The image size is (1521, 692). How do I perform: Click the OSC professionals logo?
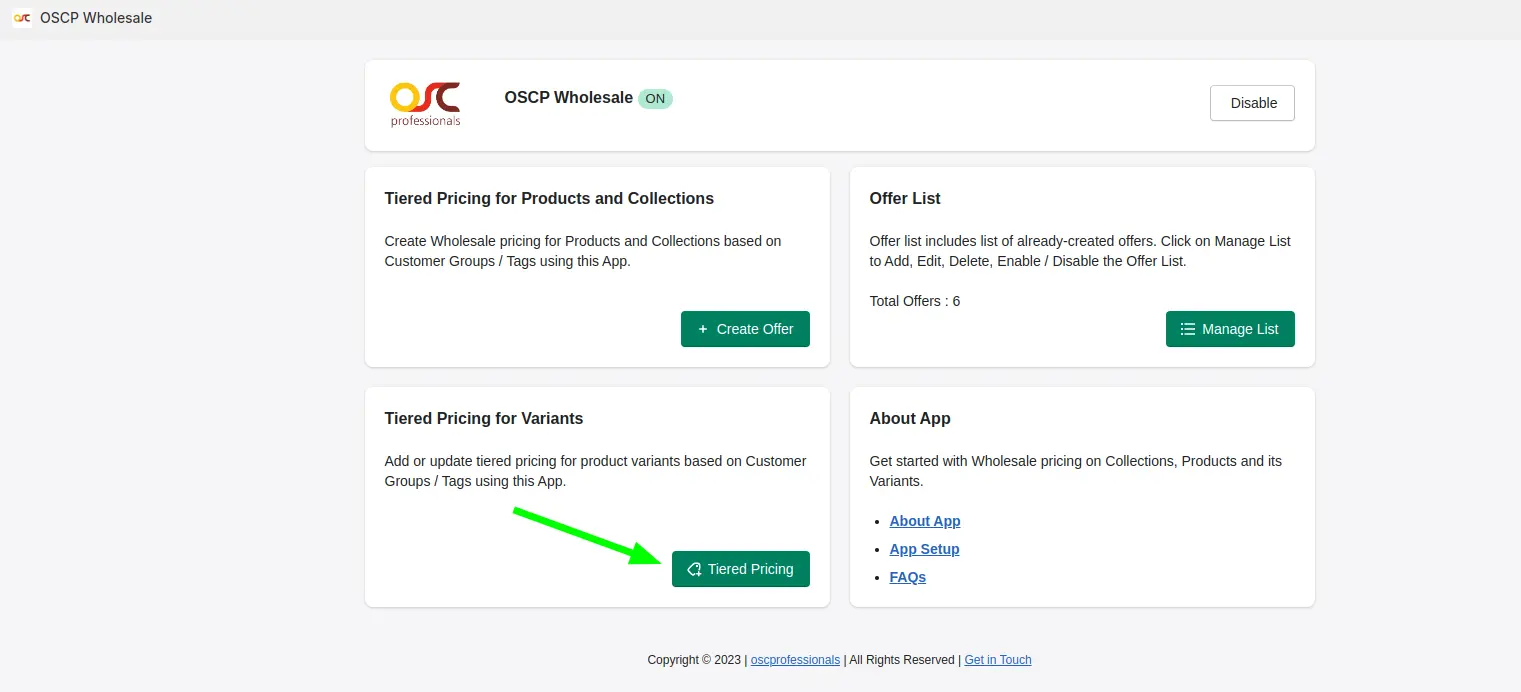(425, 105)
